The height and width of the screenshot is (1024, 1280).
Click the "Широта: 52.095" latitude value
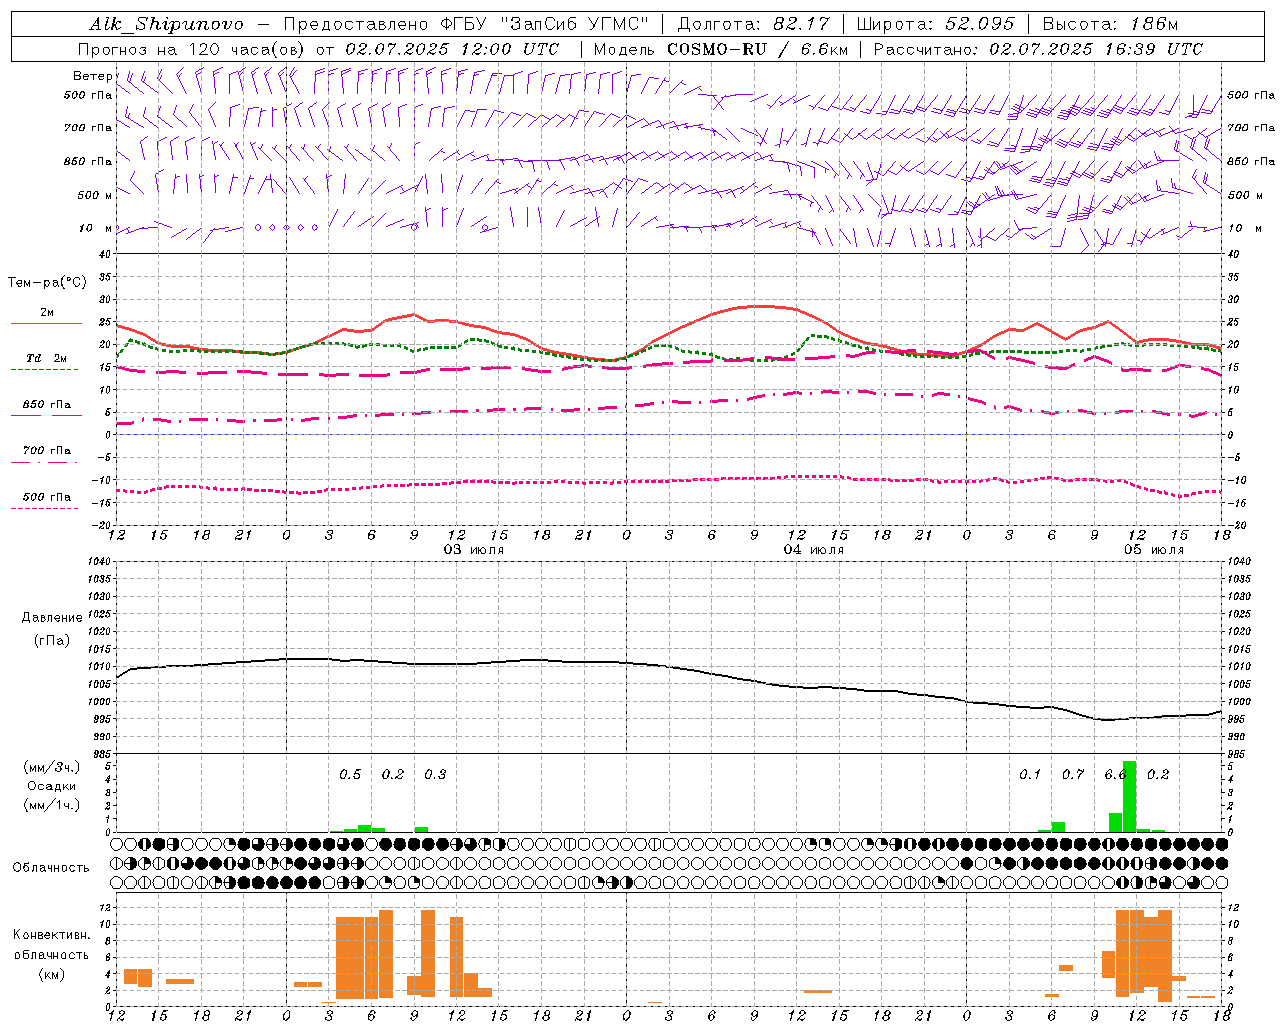(936, 24)
